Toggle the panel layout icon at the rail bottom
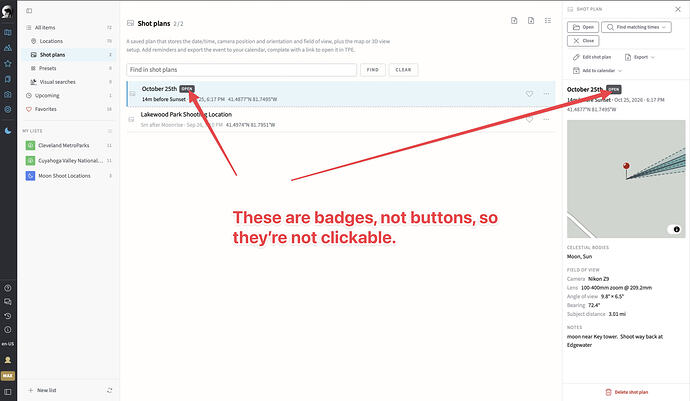 (x=8, y=392)
